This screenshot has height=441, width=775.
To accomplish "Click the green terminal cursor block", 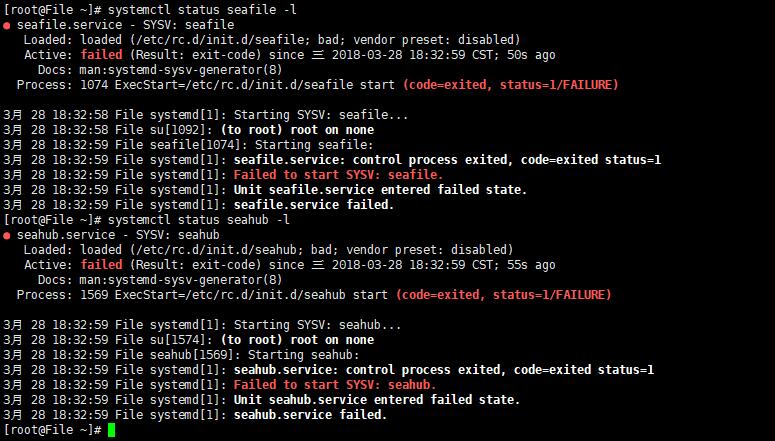I will [111, 430].
